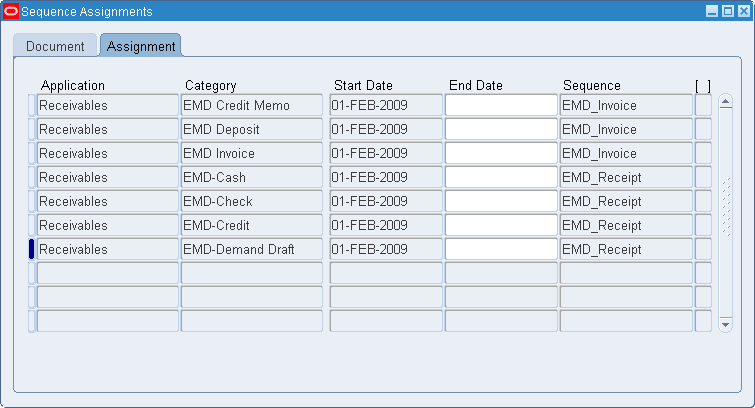Click Receivables in the EMD-Demand Draft row
Screen dimensions: 755x408
pyautogui.click(x=107, y=250)
